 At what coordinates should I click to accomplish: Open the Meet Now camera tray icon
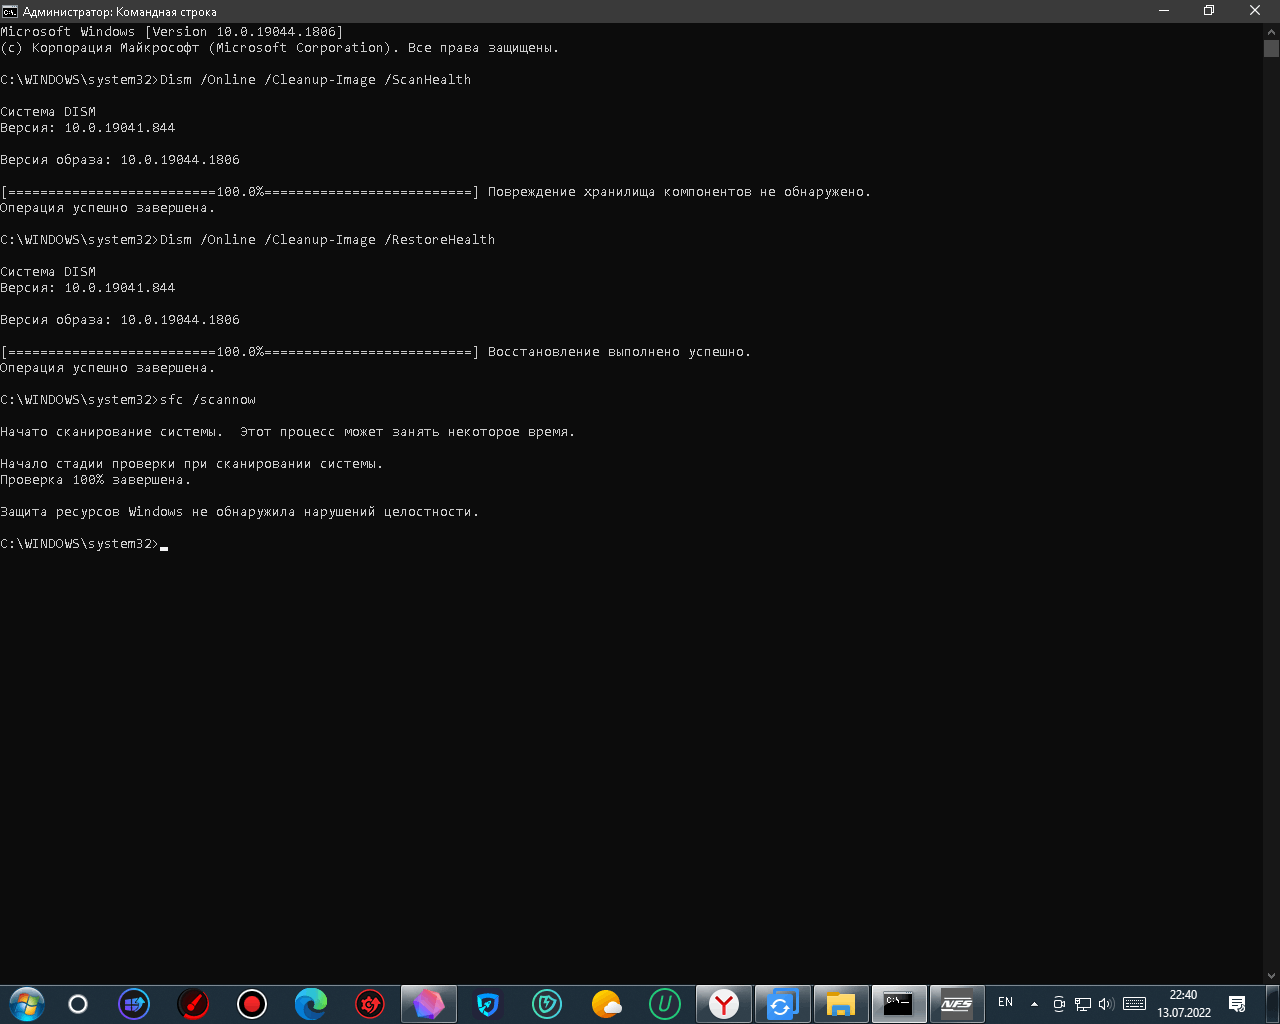click(x=1059, y=1004)
